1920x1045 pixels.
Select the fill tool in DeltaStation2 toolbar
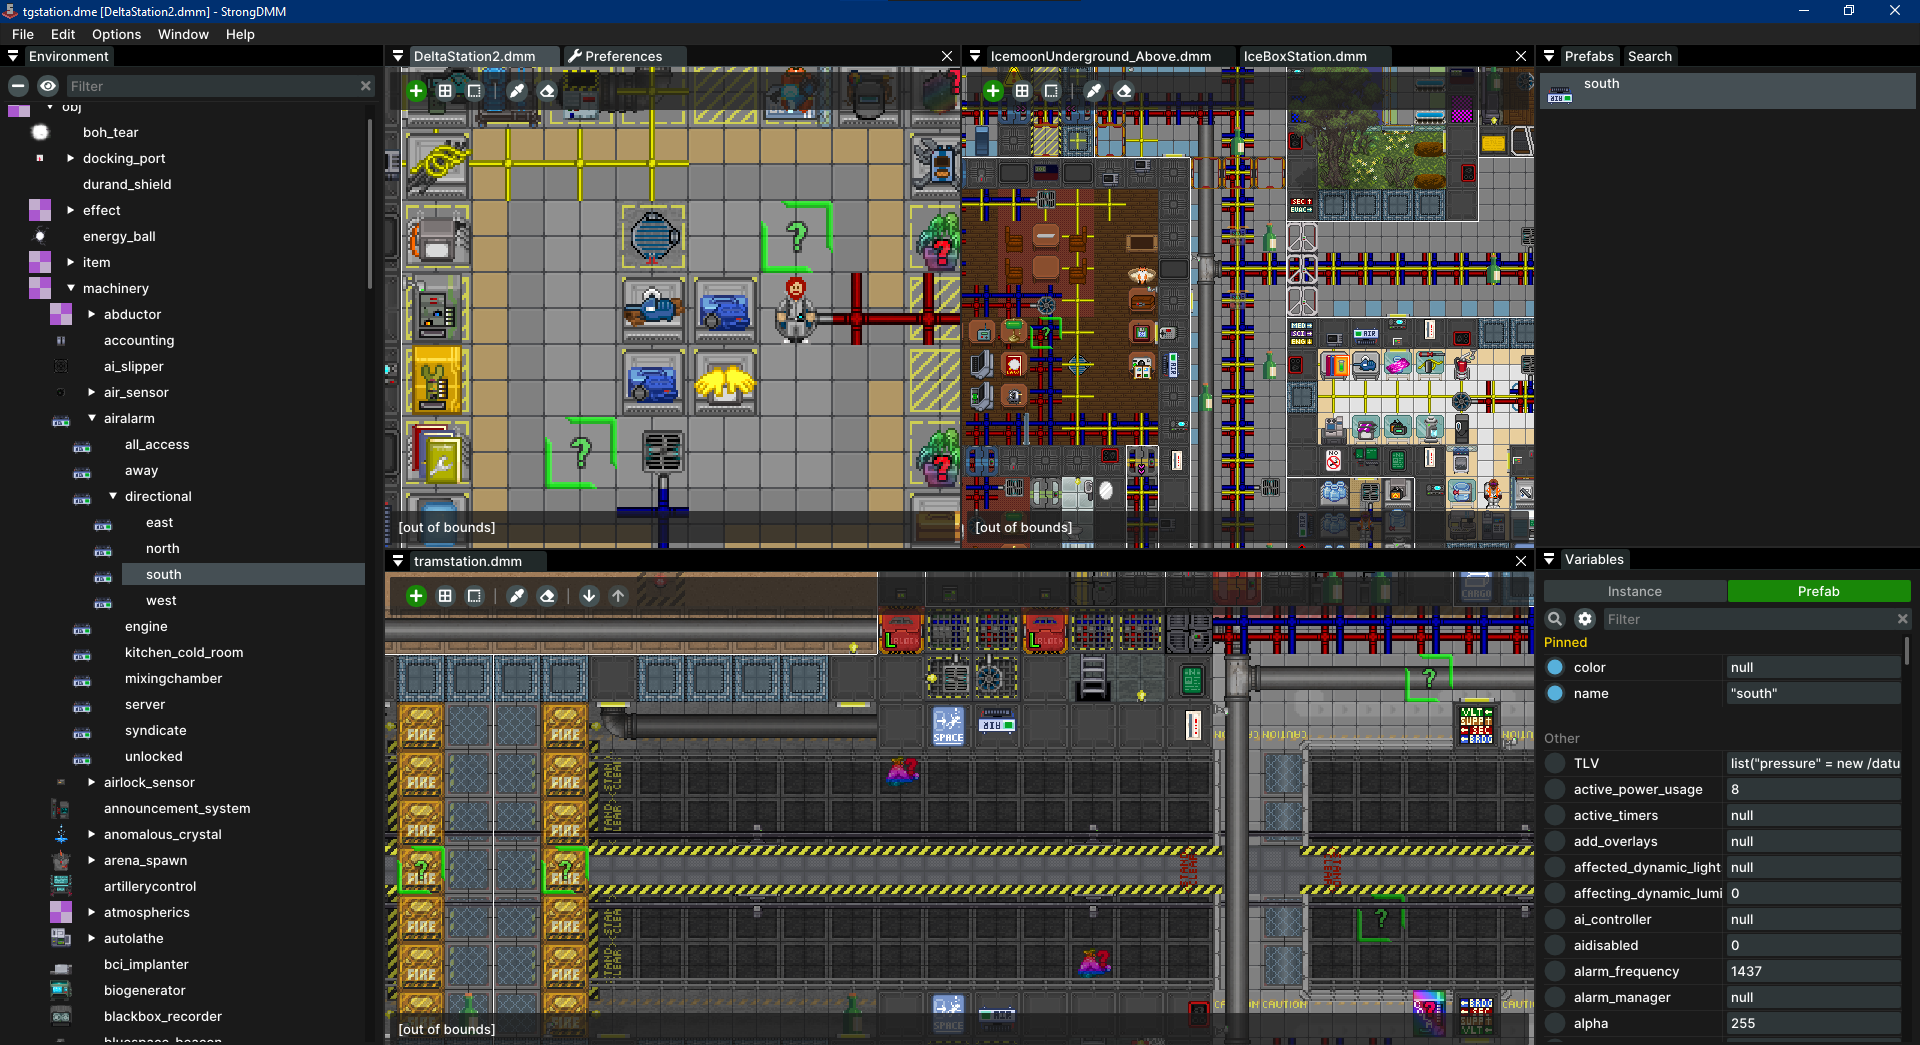tap(445, 91)
